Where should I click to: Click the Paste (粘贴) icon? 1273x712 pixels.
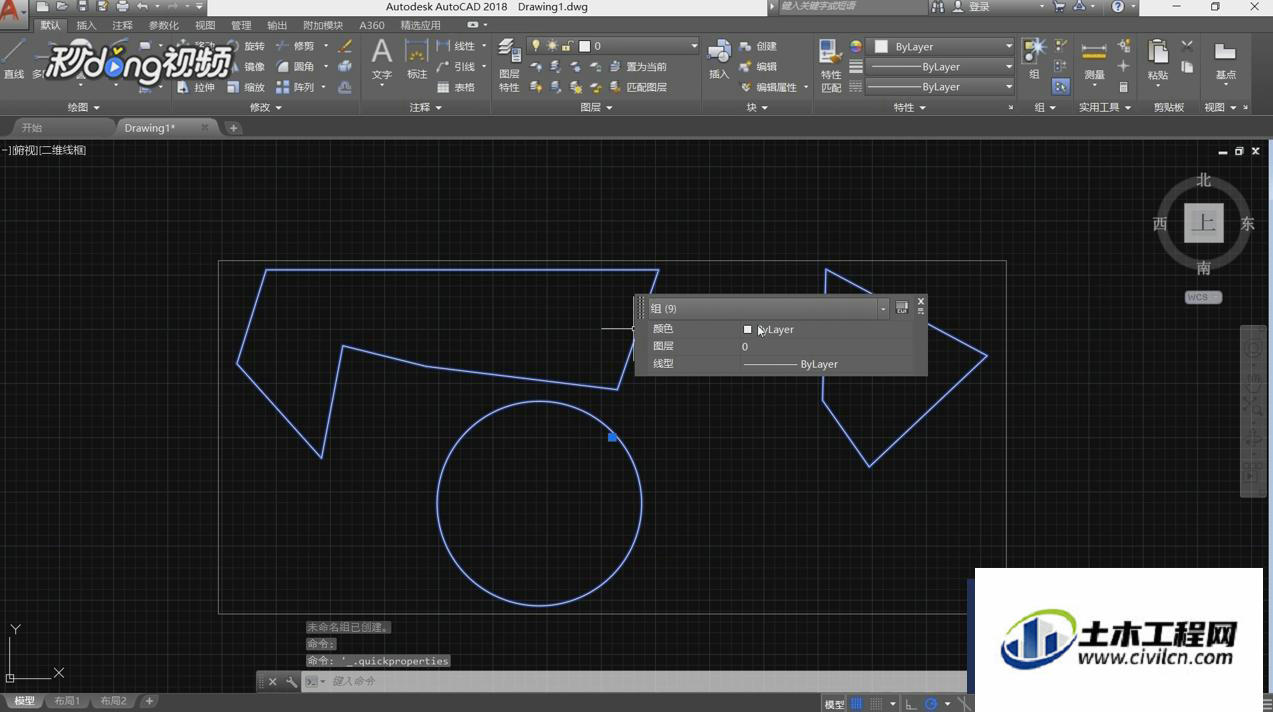click(x=1158, y=60)
